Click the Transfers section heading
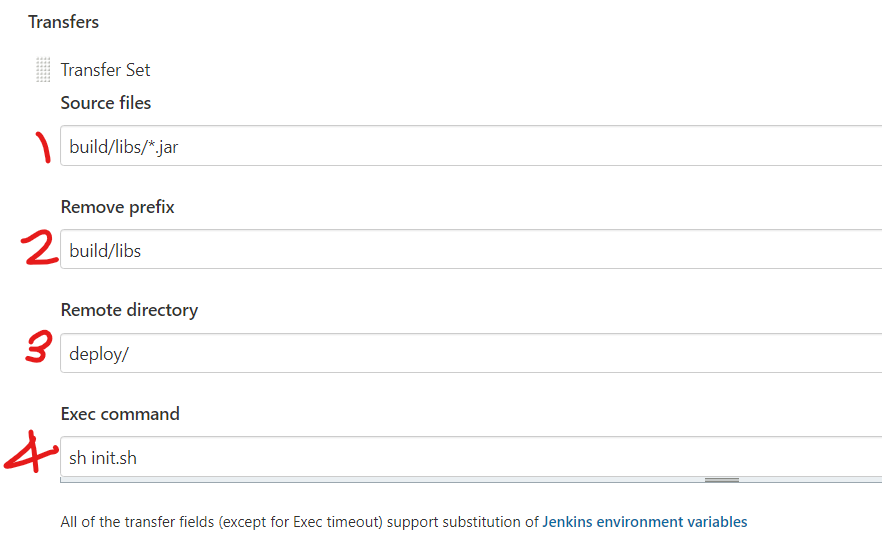Screen dimensions: 882x553 [63, 21]
